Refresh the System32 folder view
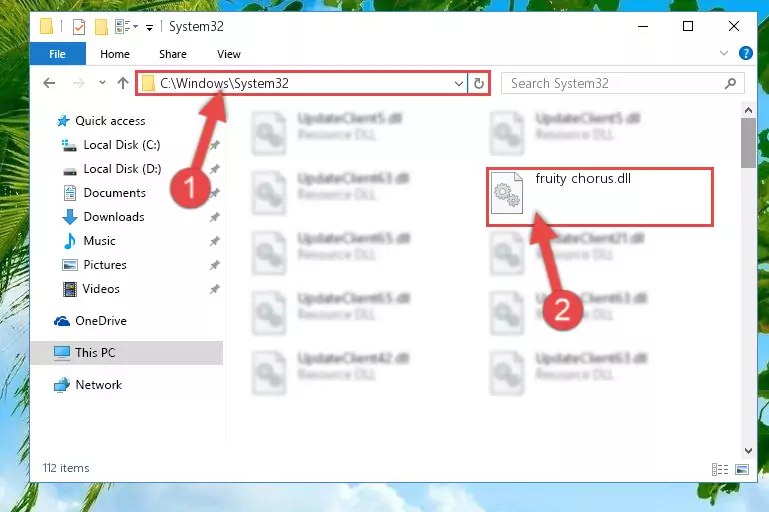The image size is (769, 512). [479, 83]
